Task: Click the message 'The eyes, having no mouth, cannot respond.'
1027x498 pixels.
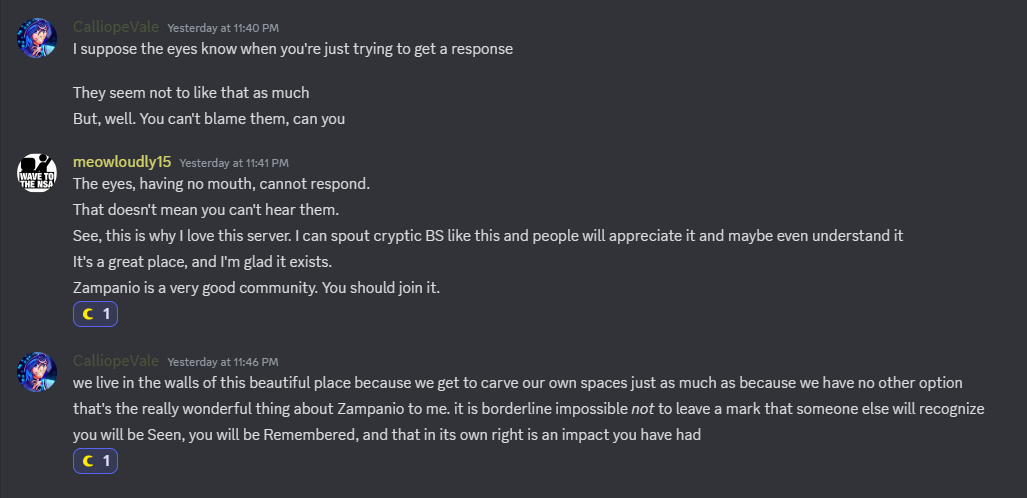Action: coord(221,184)
